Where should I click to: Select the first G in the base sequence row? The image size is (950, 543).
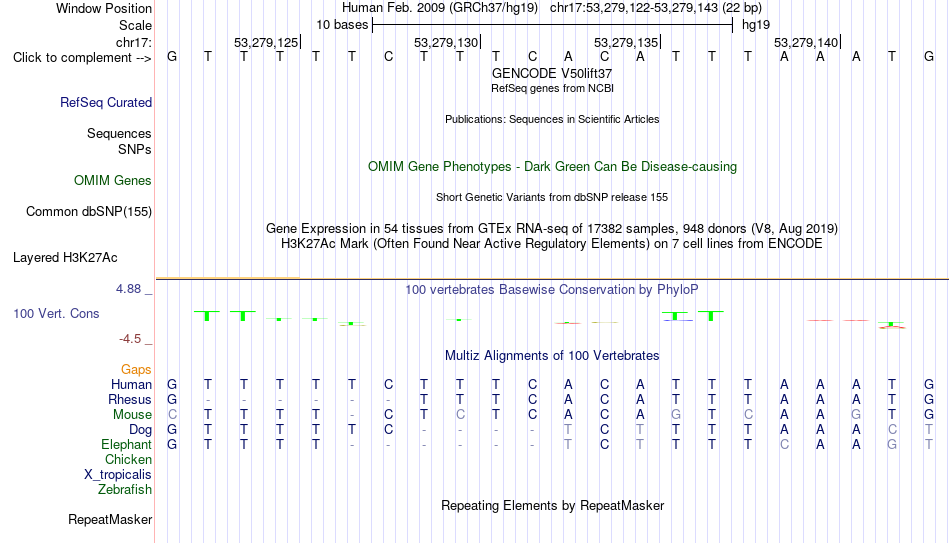tap(172, 57)
